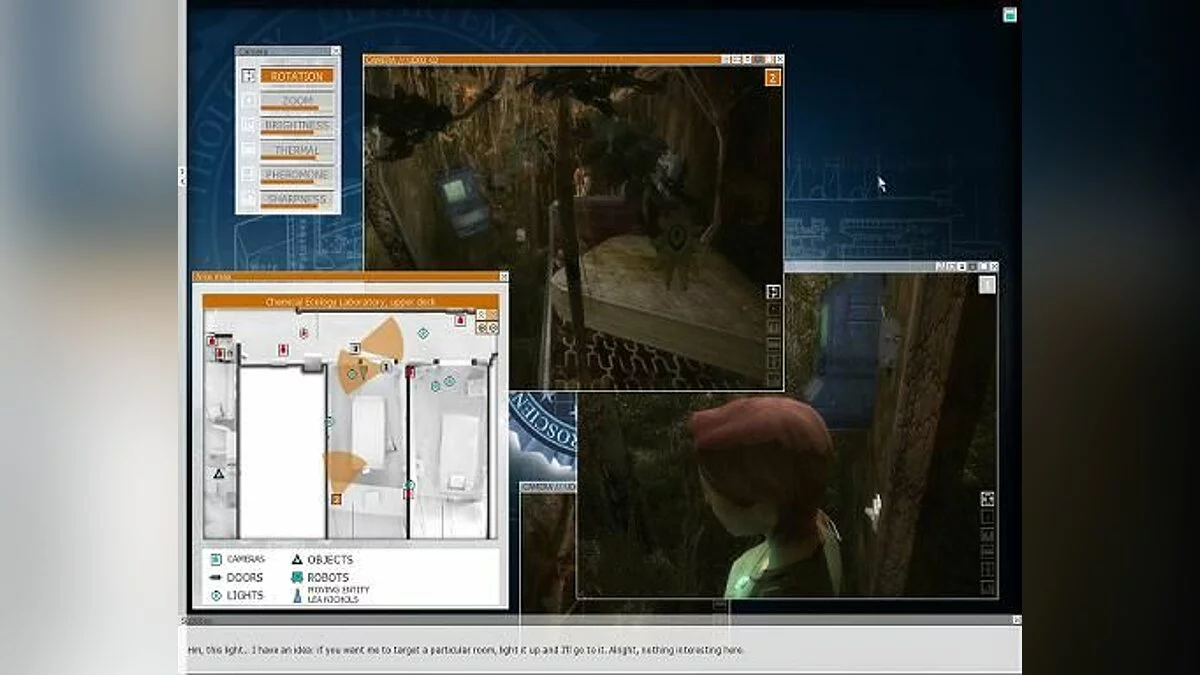
Task: Click the icon beside ZOOM
Action: 249,101
